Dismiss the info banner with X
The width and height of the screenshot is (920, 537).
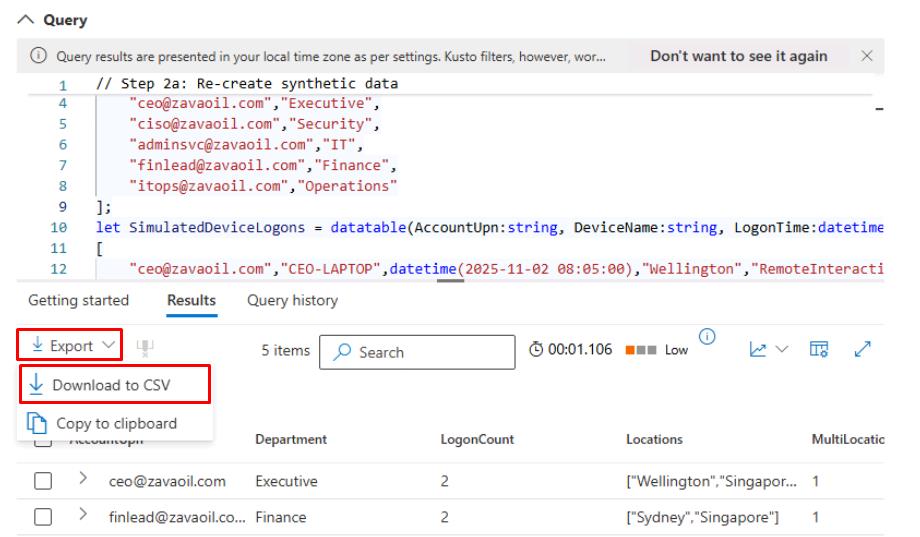click(x=867, y=56)
